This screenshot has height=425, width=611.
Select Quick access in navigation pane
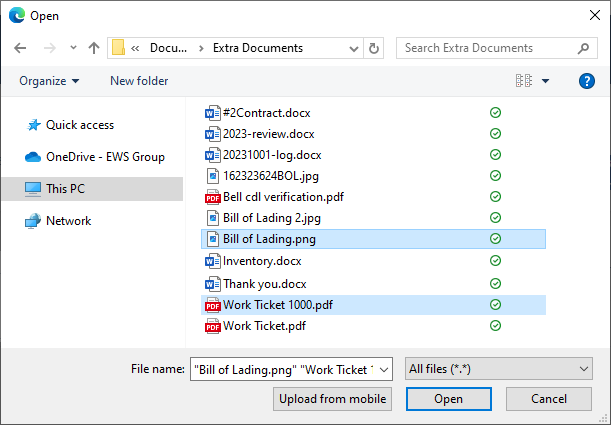(80, 125)
